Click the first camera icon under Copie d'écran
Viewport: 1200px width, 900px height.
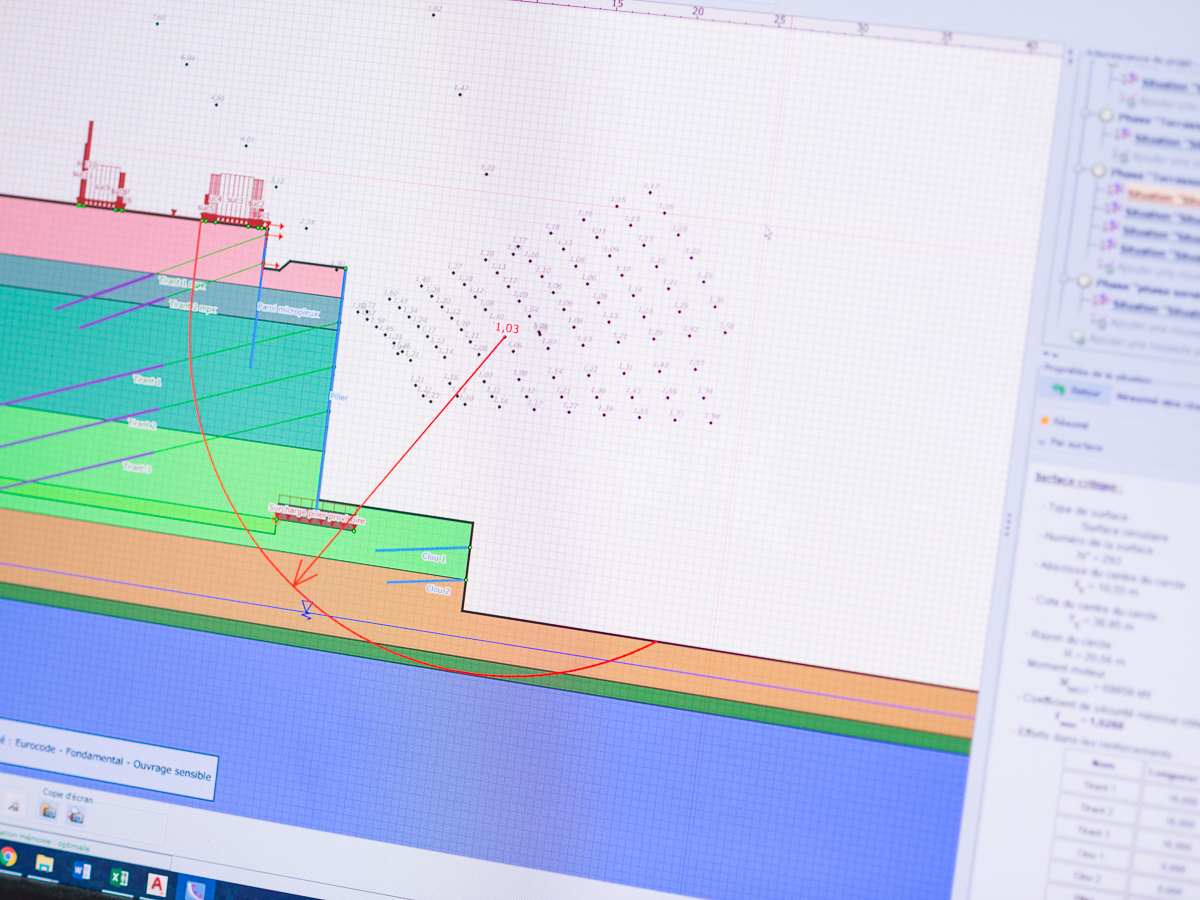(47, 810)
